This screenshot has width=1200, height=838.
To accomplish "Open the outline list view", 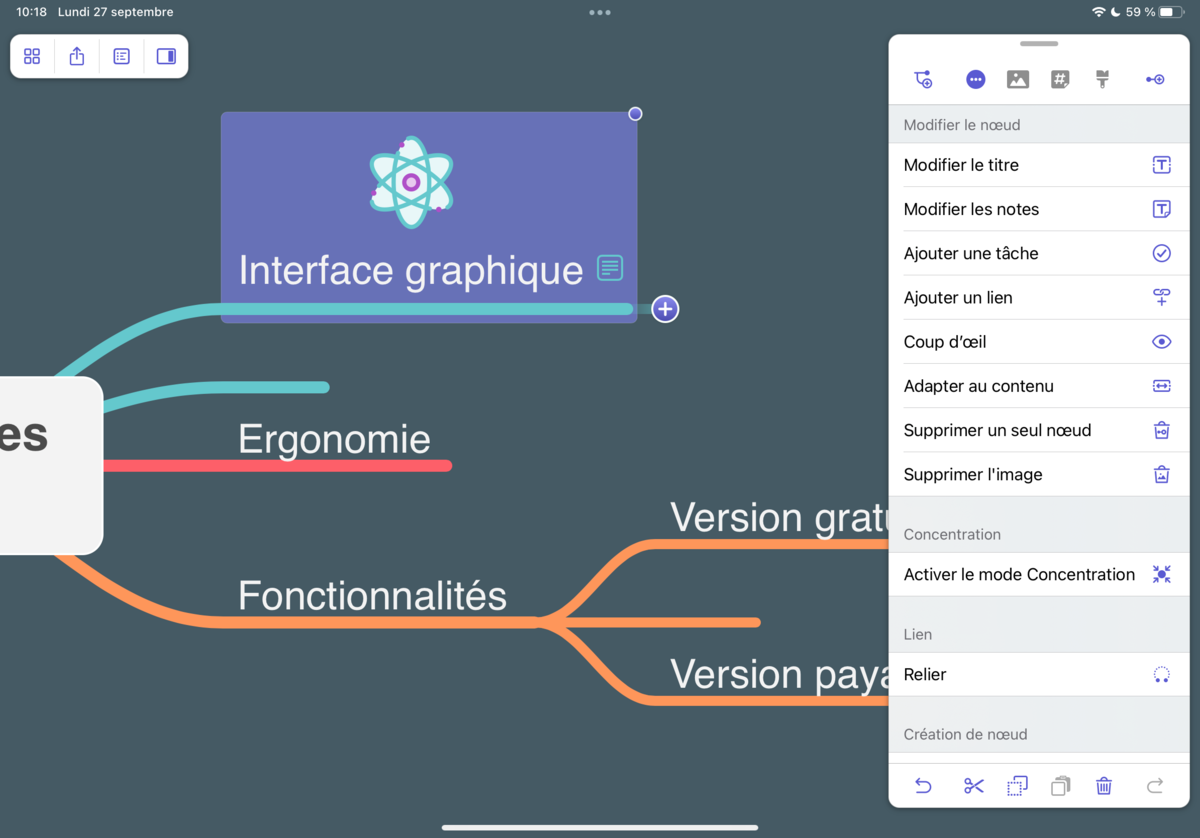I will [121, 56].
